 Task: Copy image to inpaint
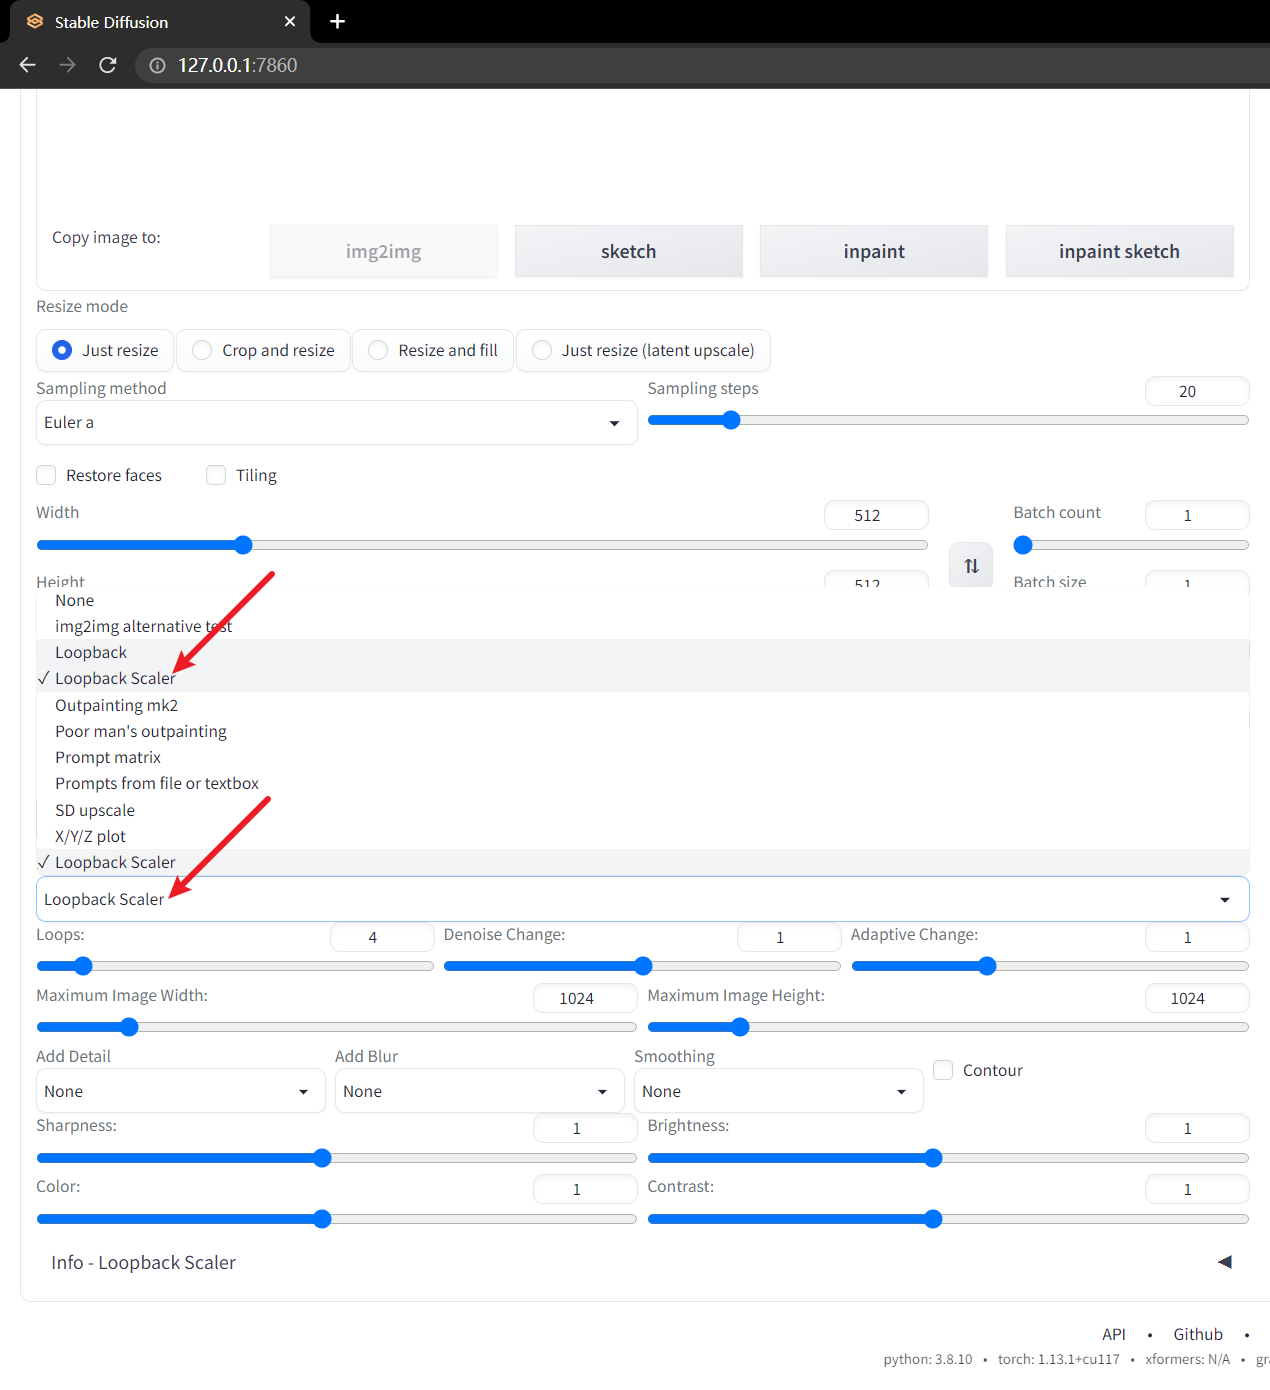click(874, 251)
